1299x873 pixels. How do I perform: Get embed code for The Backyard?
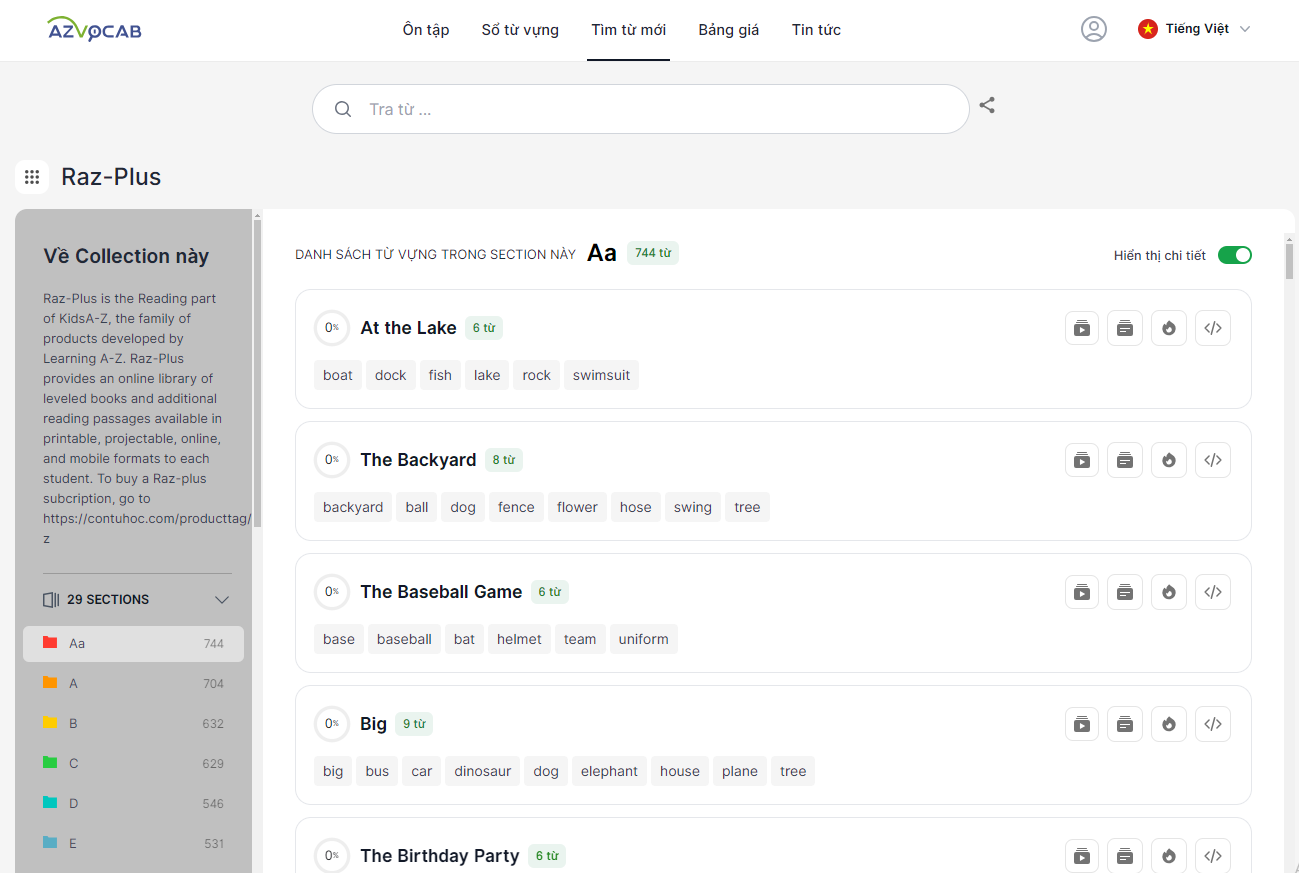click(1213, 460)
